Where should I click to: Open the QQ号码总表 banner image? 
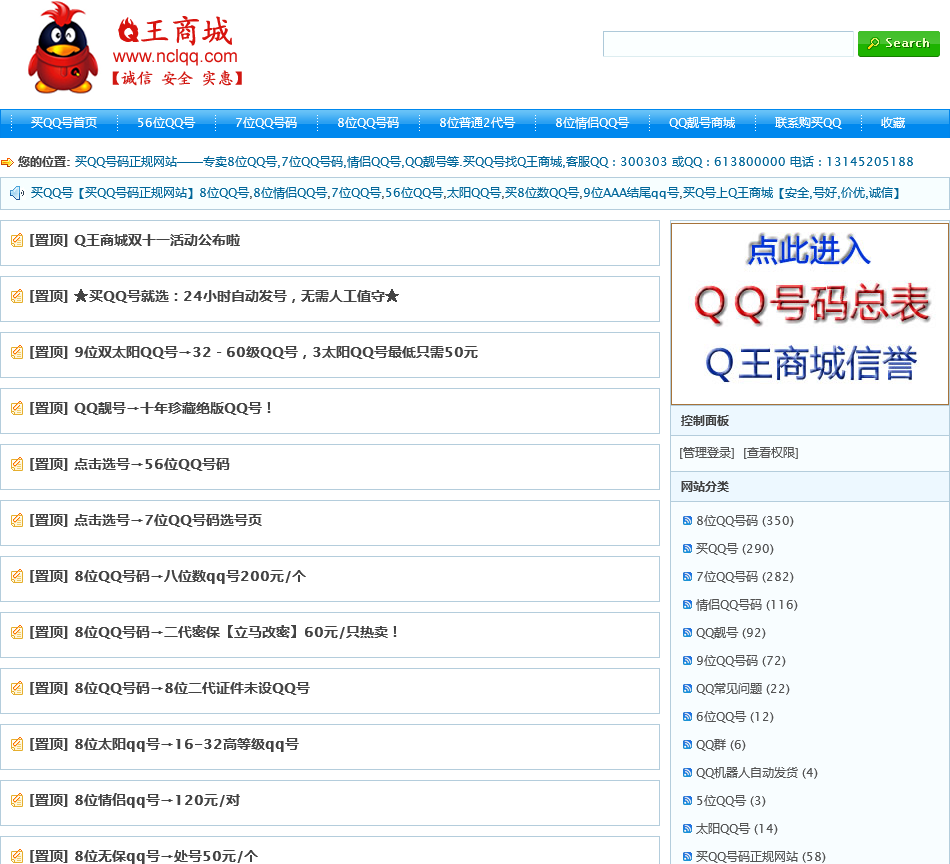809,314
